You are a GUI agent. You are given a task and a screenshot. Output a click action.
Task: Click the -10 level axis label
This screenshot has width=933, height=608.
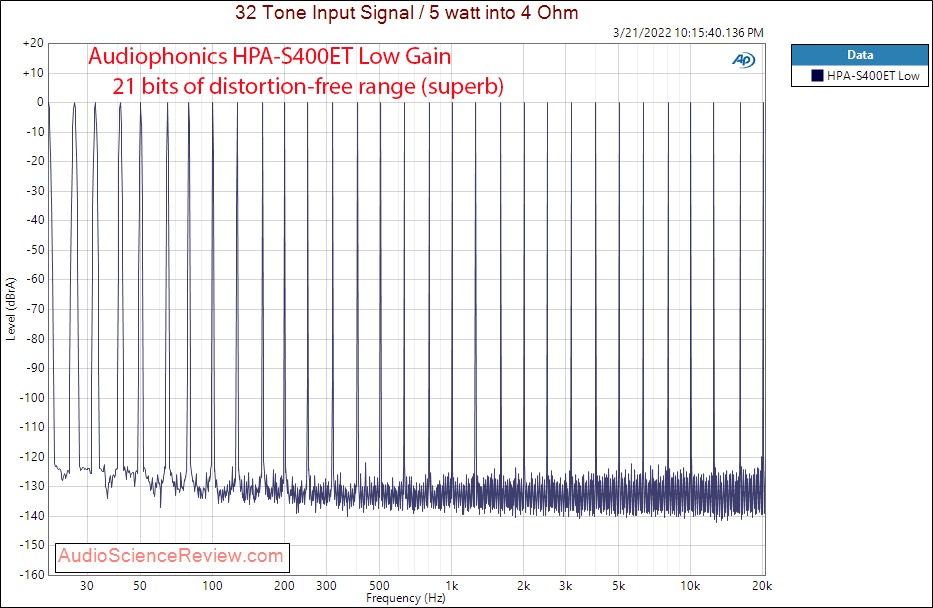click(35, 131)
